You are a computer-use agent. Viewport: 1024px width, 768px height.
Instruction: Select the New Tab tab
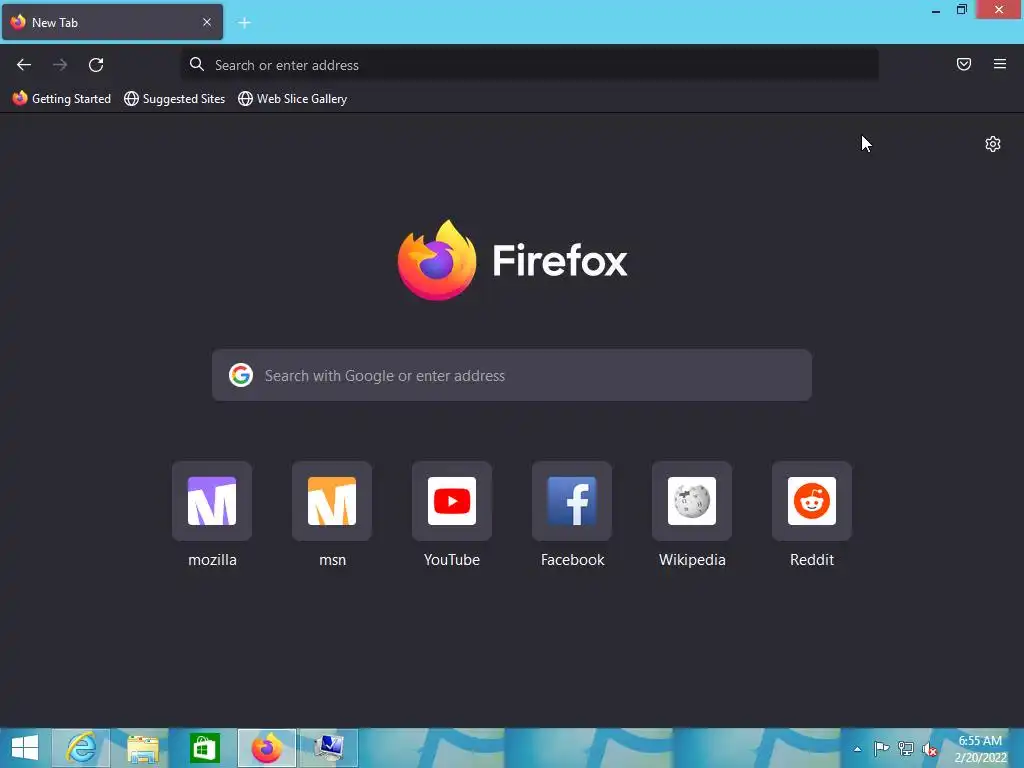(x=112, y=22)
